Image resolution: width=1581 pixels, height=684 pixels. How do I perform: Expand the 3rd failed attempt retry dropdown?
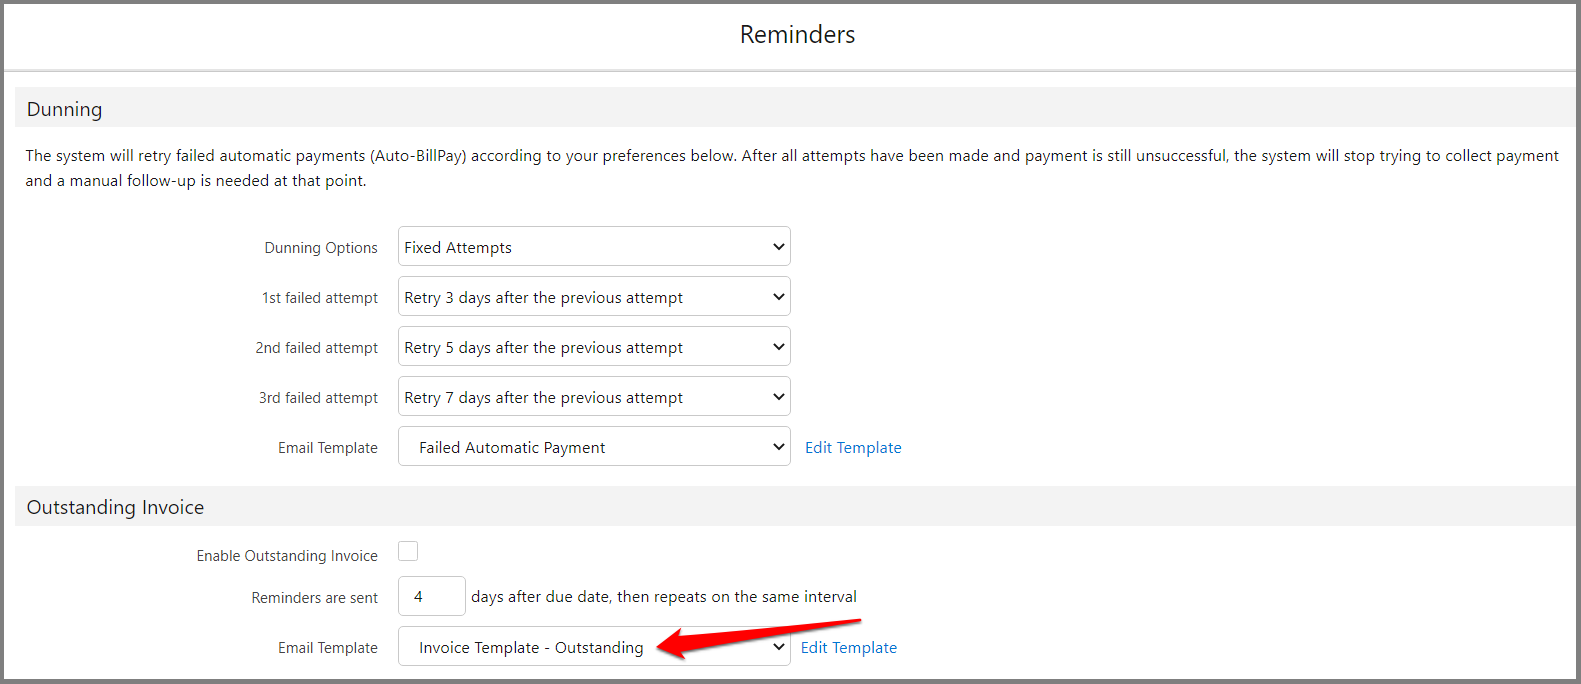tap(594, 397)
